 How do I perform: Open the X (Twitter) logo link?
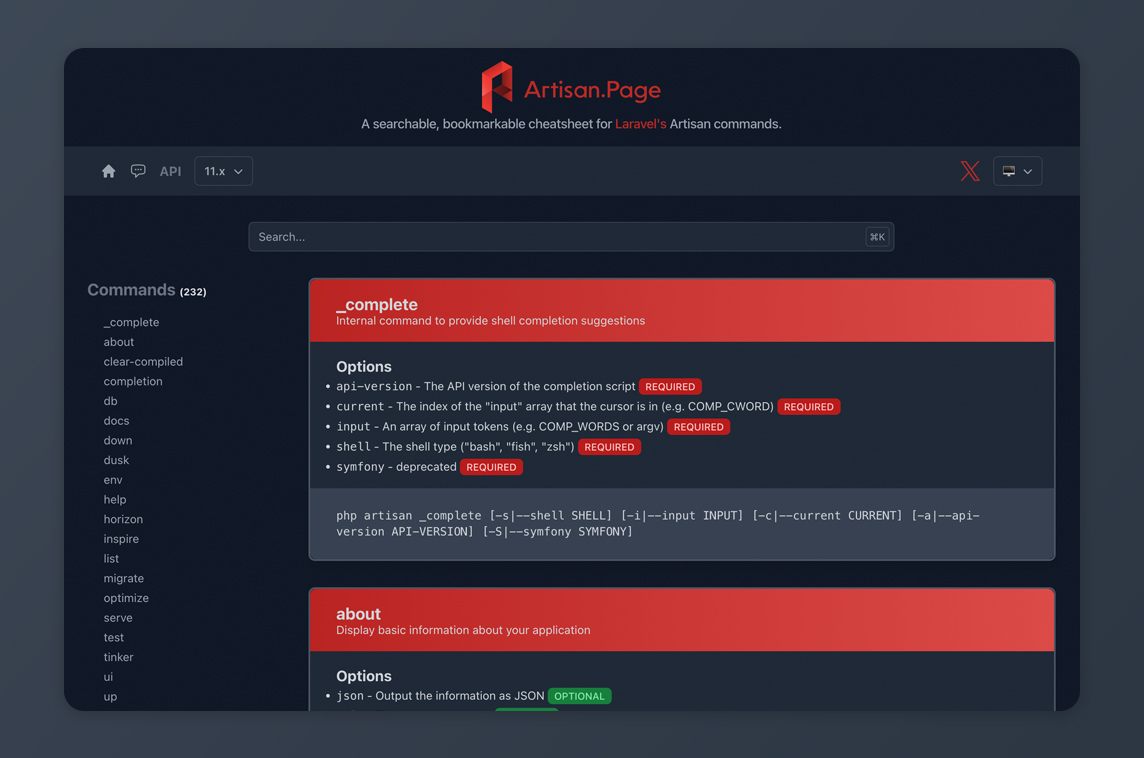tap(970, 171)
